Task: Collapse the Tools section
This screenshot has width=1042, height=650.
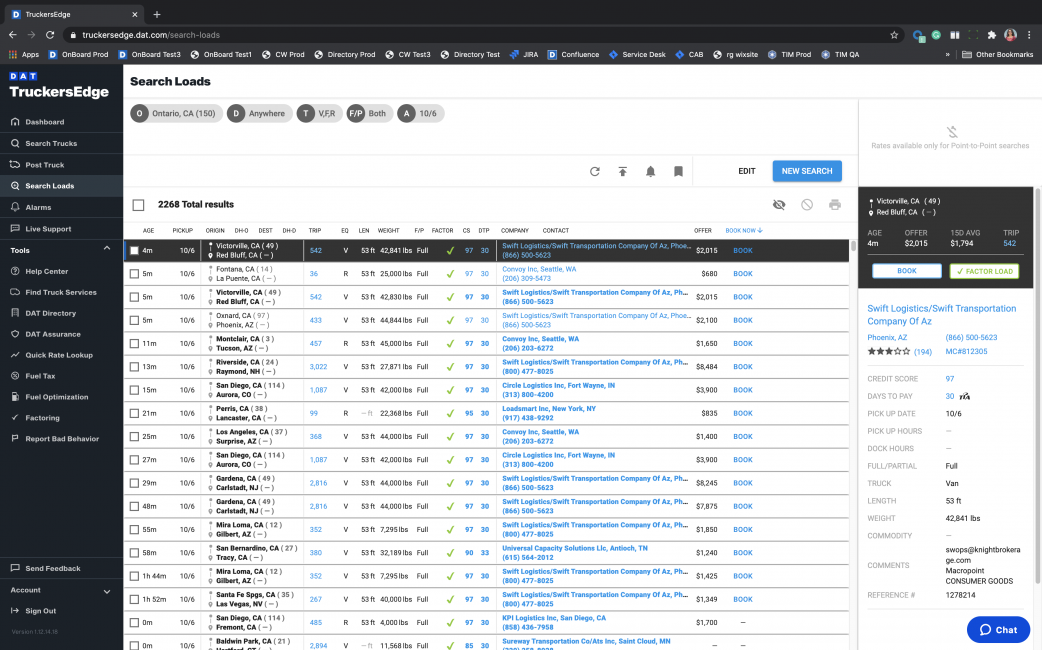Action: click(x=107, y=249)
